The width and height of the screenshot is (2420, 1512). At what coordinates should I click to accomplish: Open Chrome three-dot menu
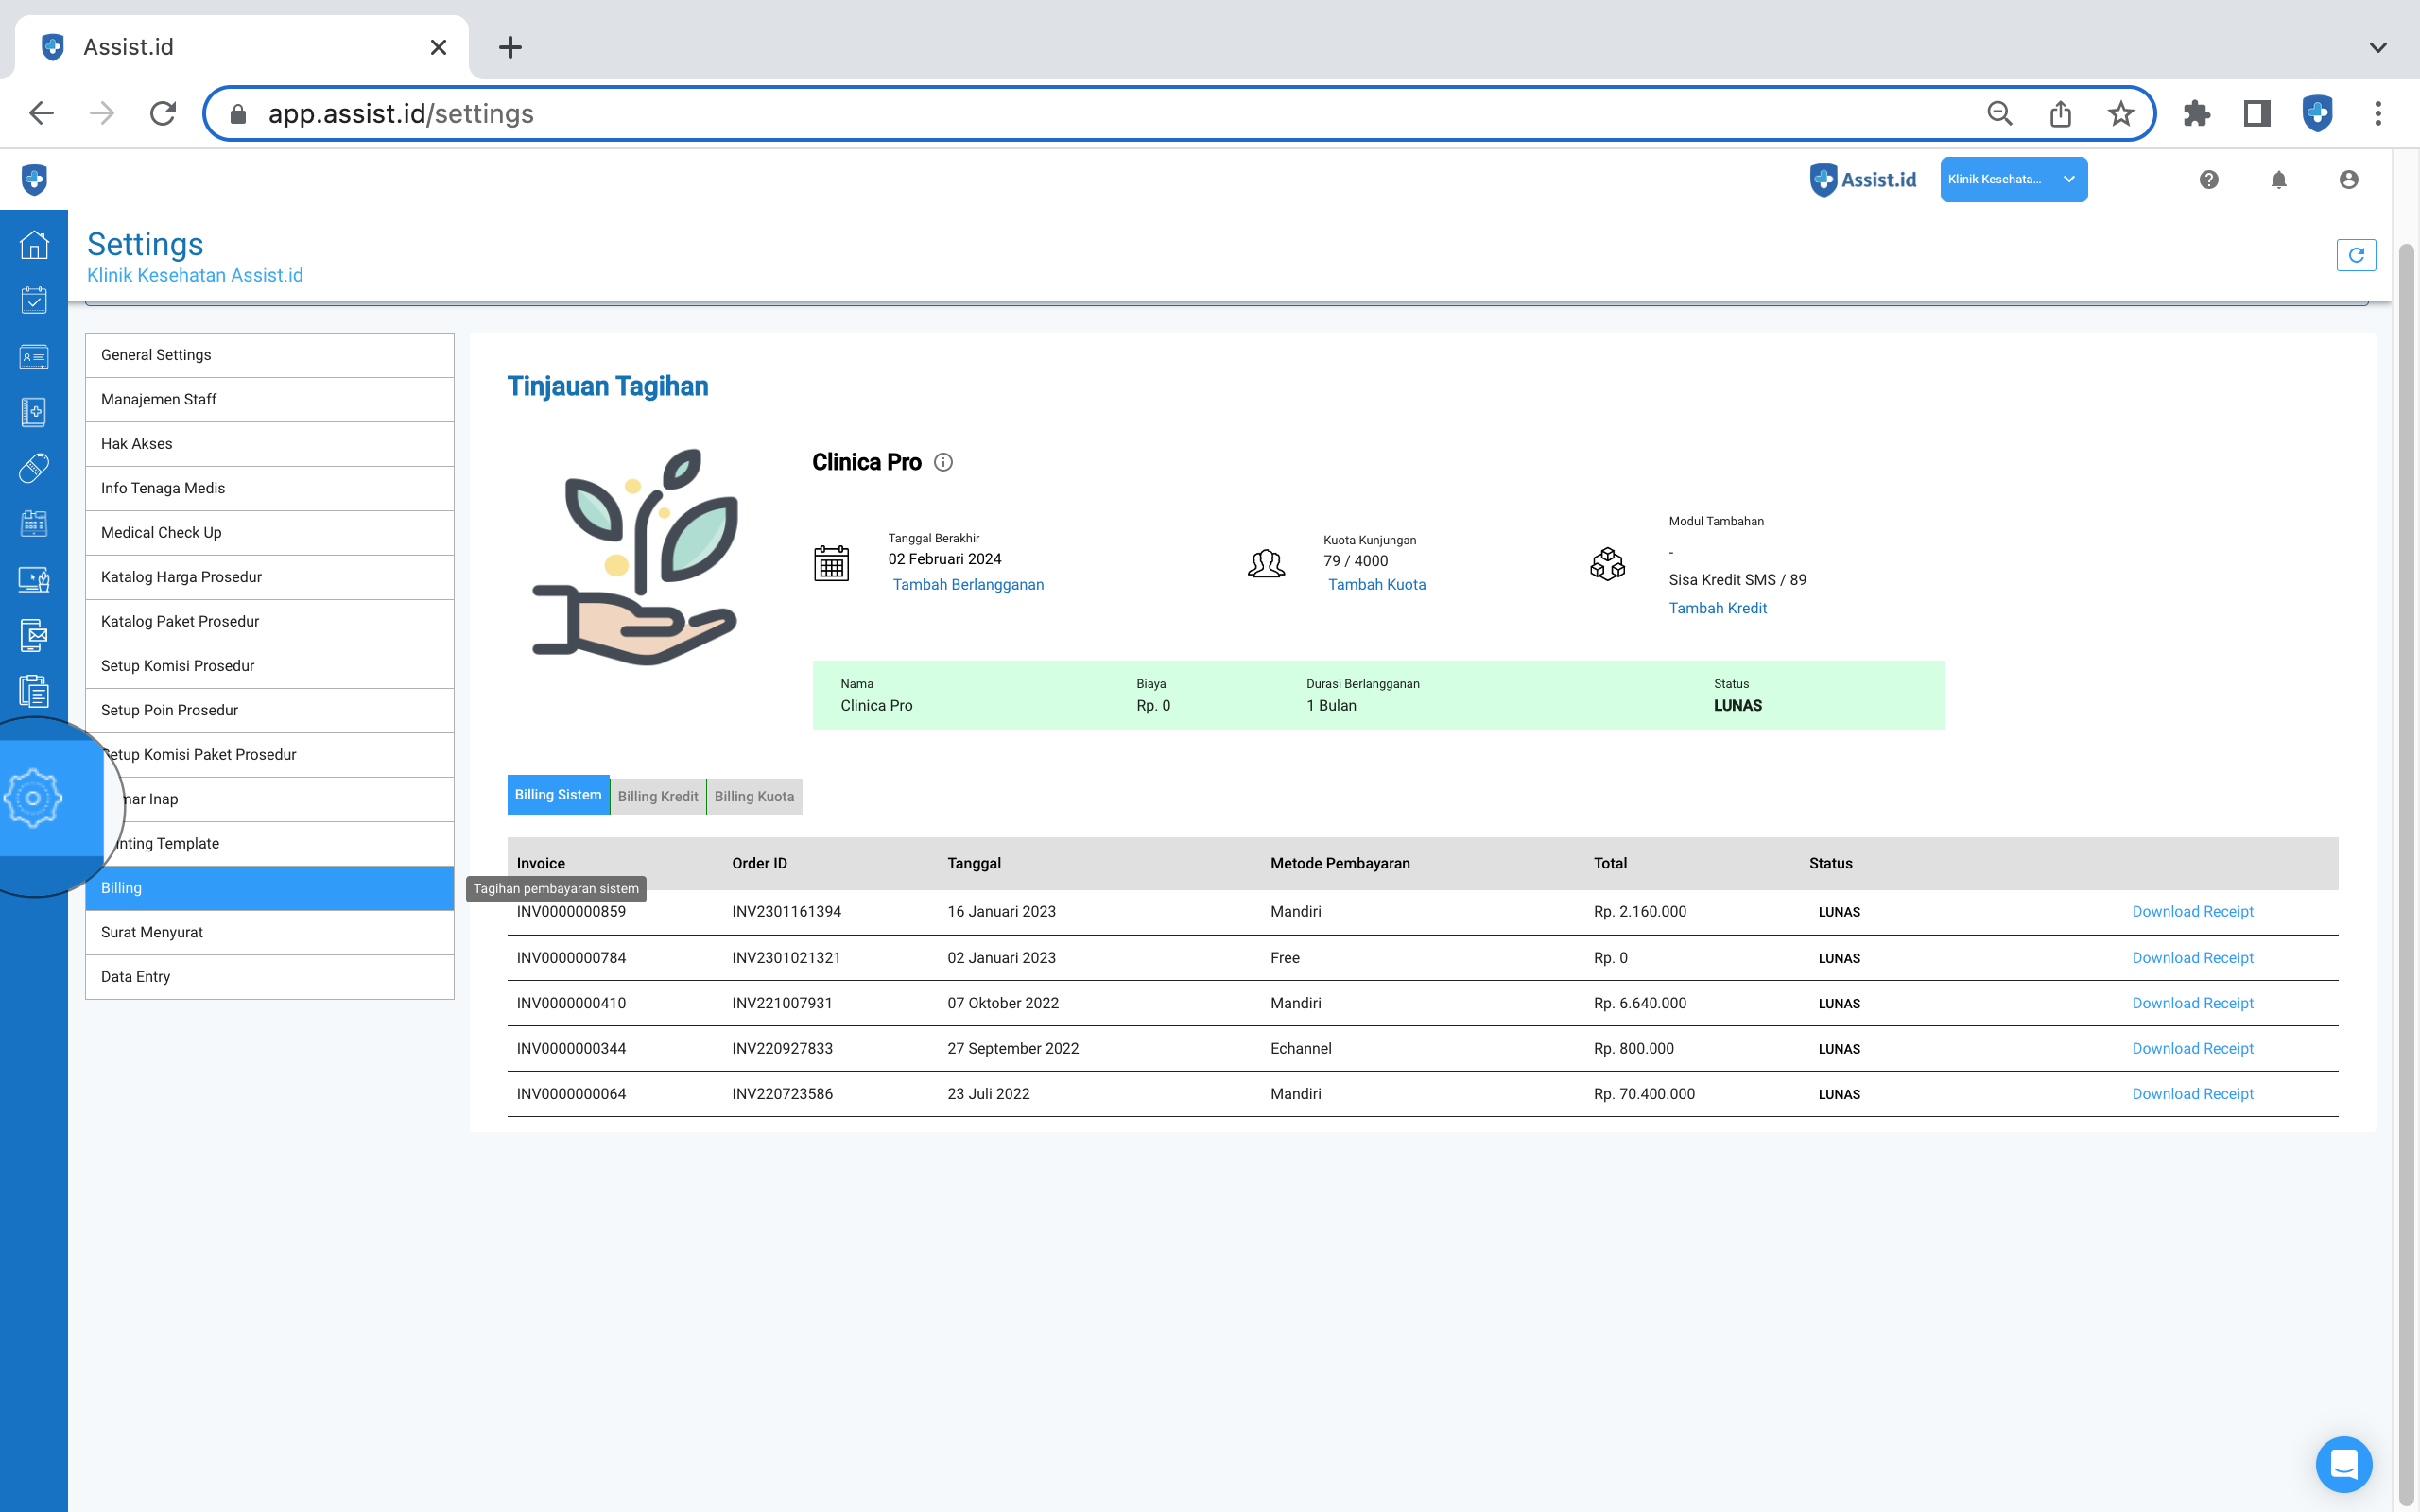[2378, 113]
